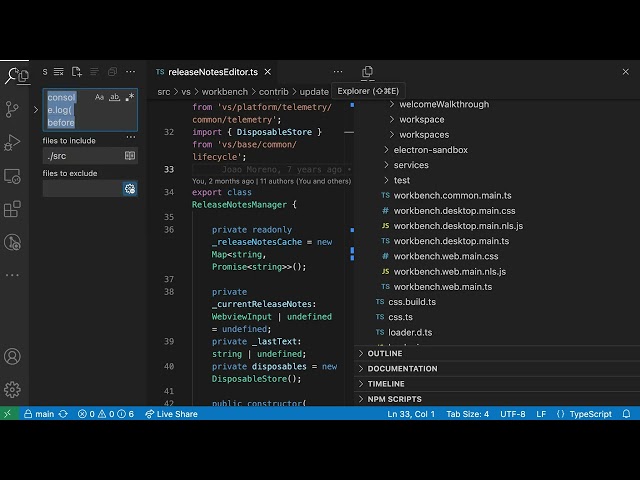Viewport: 640px width, 480px height.
Task: Click the remote window indicator in status bar
Action: [9, 413]
